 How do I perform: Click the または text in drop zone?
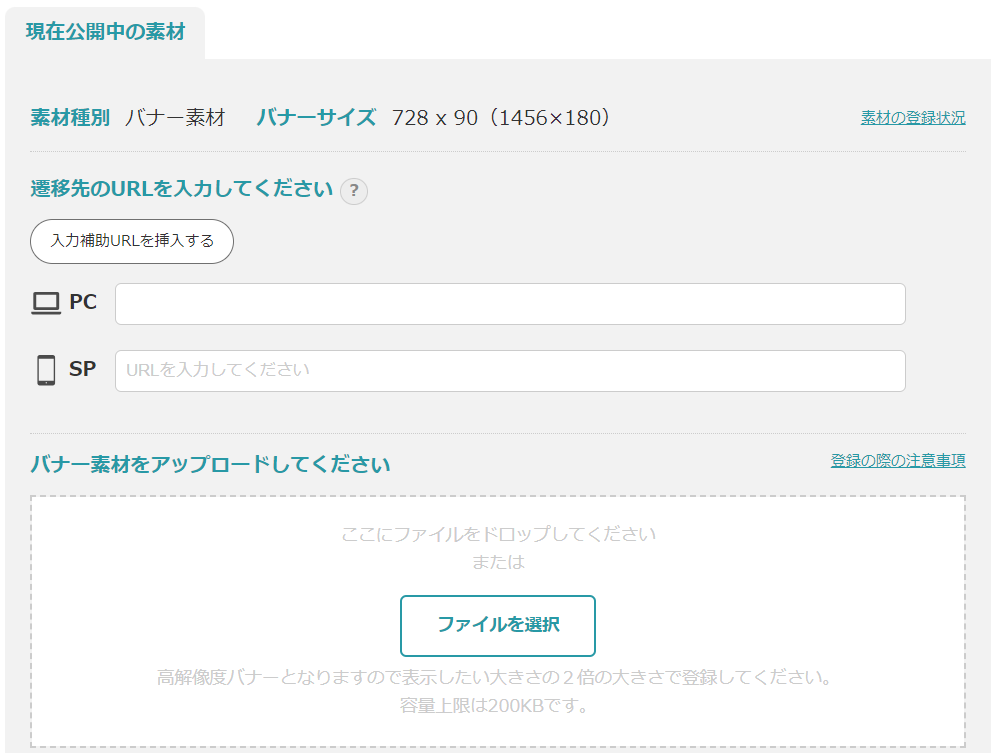[498, 562]
